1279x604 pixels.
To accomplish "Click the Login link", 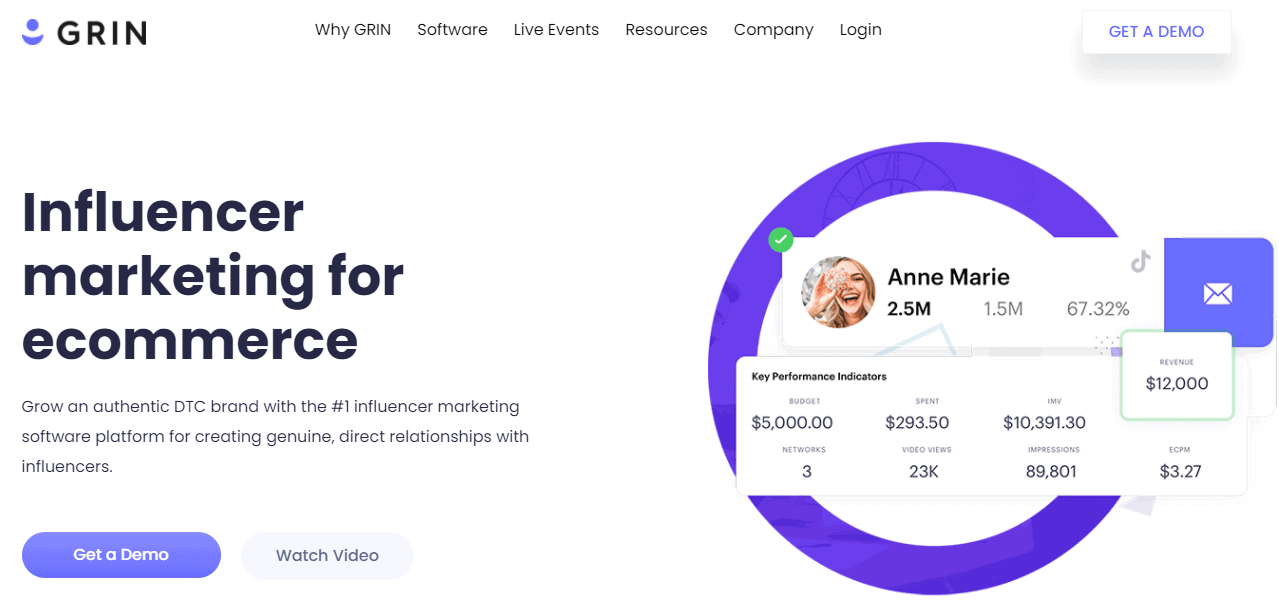I will coord(860,30).
